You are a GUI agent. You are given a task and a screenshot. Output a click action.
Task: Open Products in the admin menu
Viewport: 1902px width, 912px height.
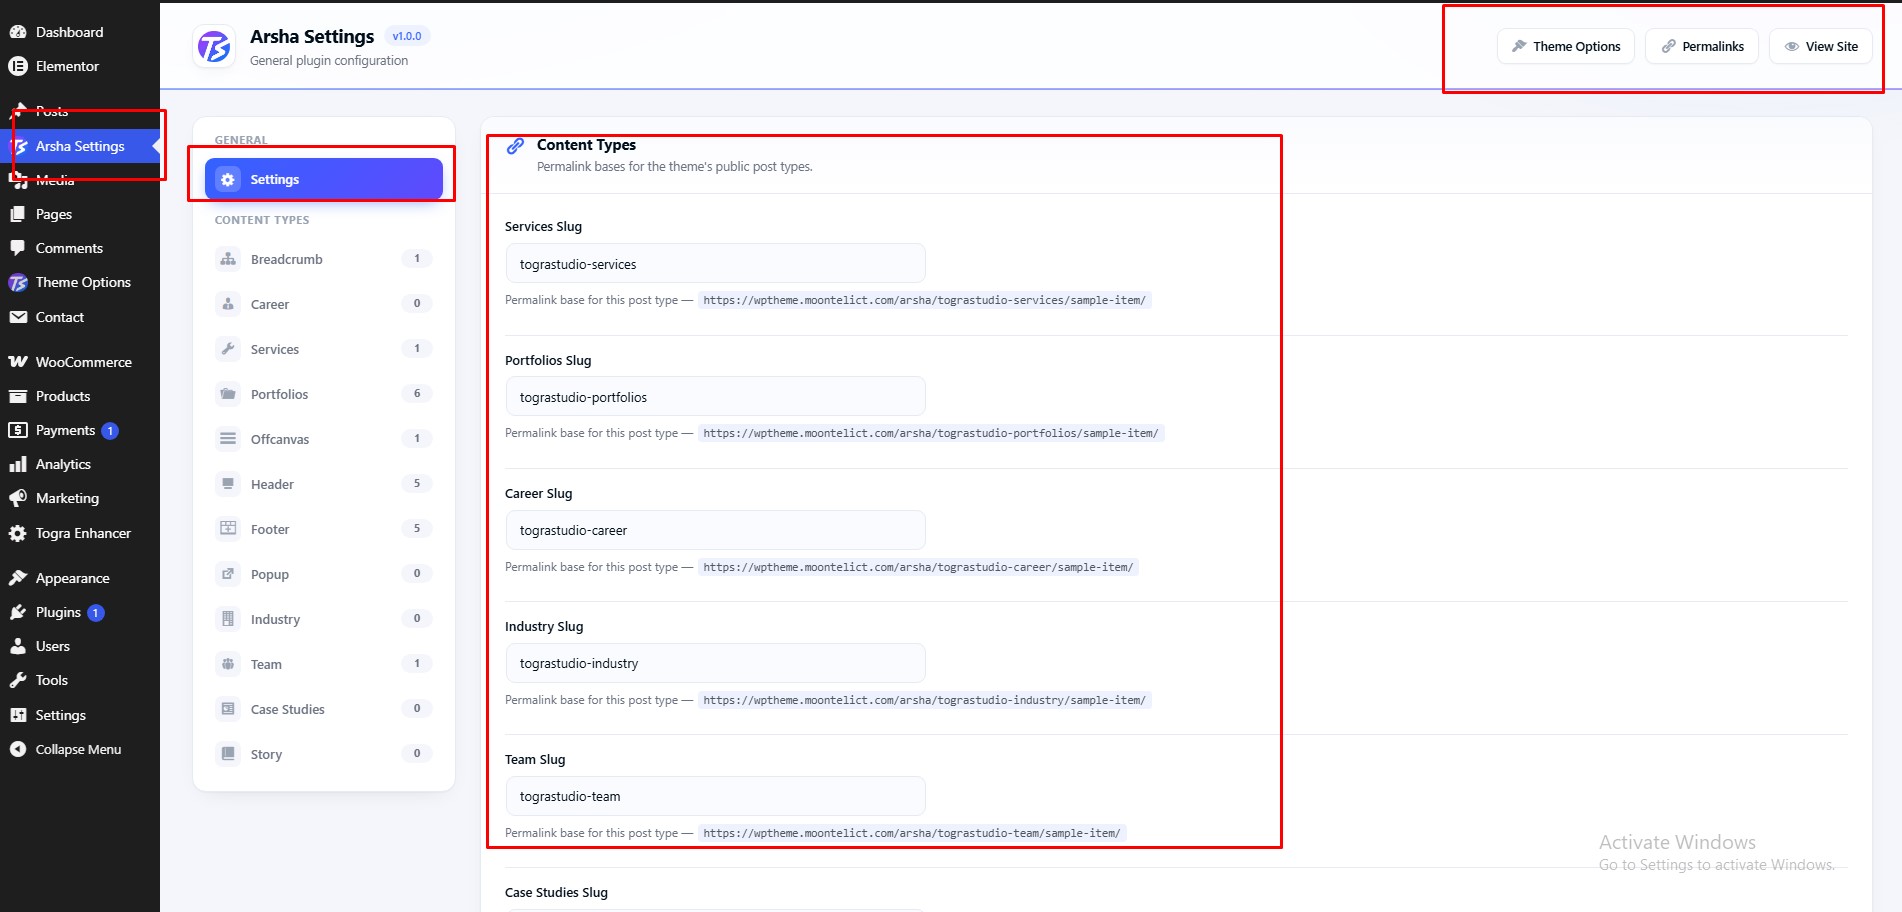click(x=80, y=396)
